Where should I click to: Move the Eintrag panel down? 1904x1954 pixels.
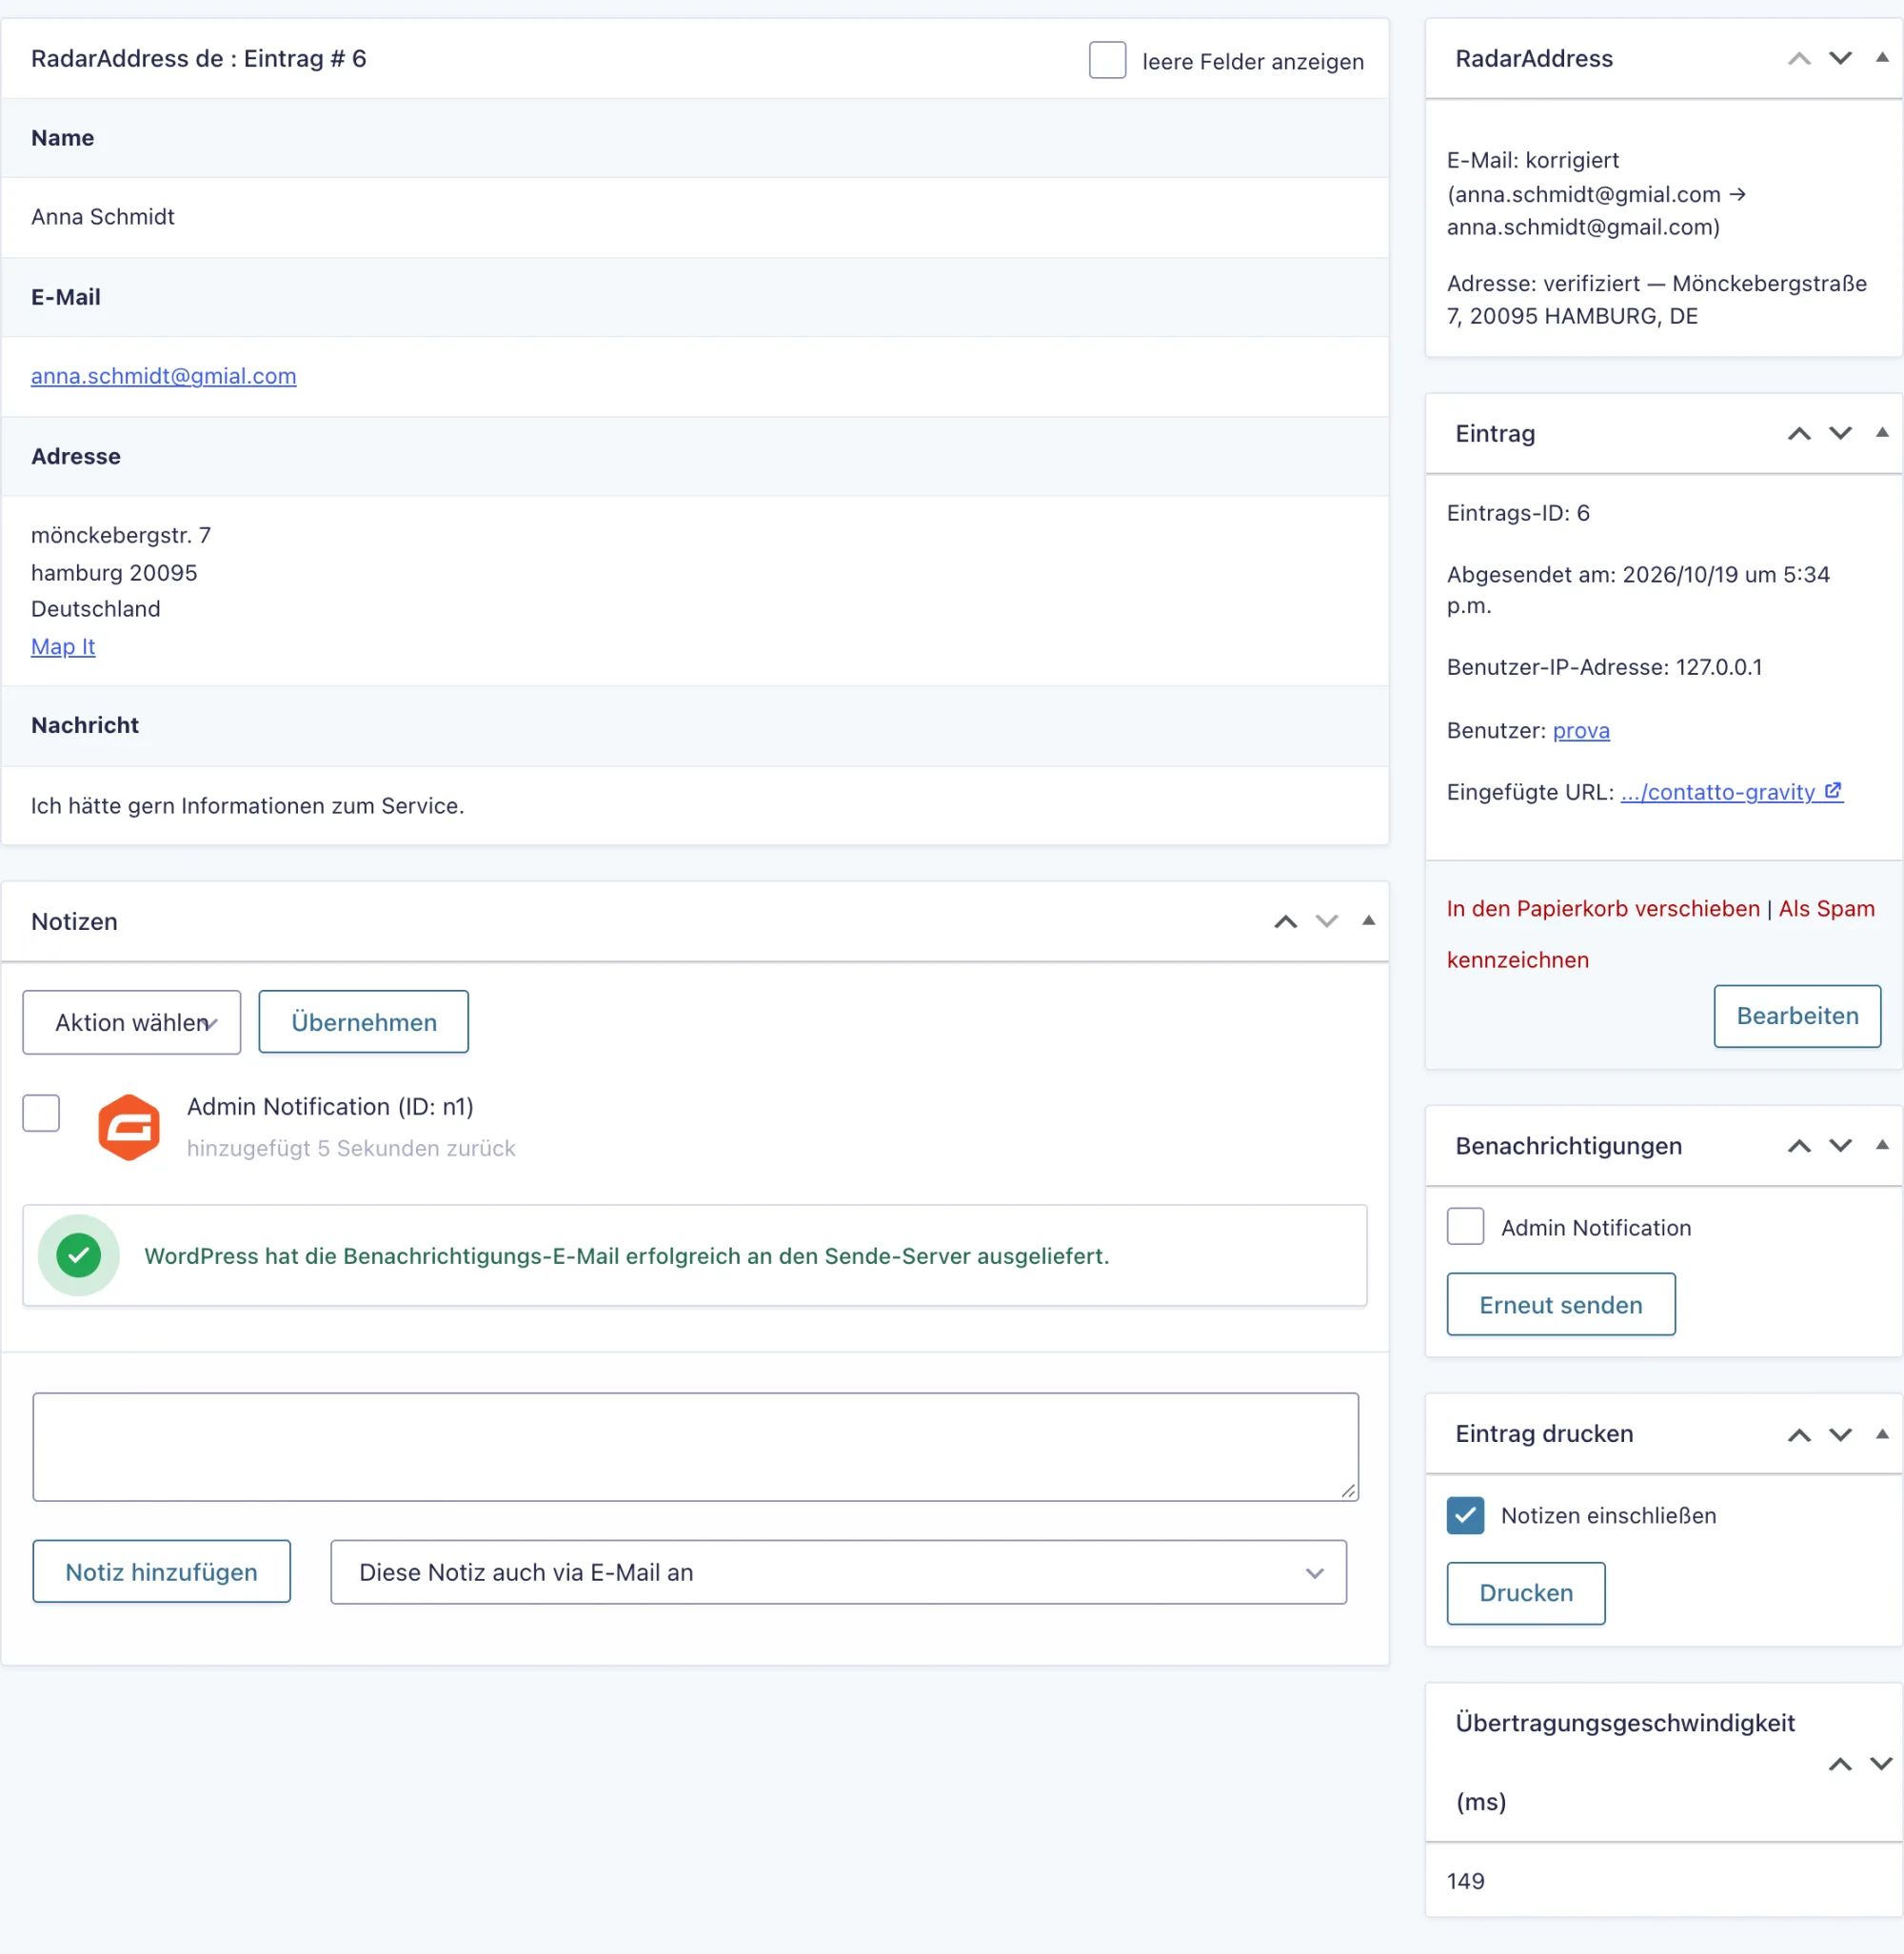[x=1840, y=433]
